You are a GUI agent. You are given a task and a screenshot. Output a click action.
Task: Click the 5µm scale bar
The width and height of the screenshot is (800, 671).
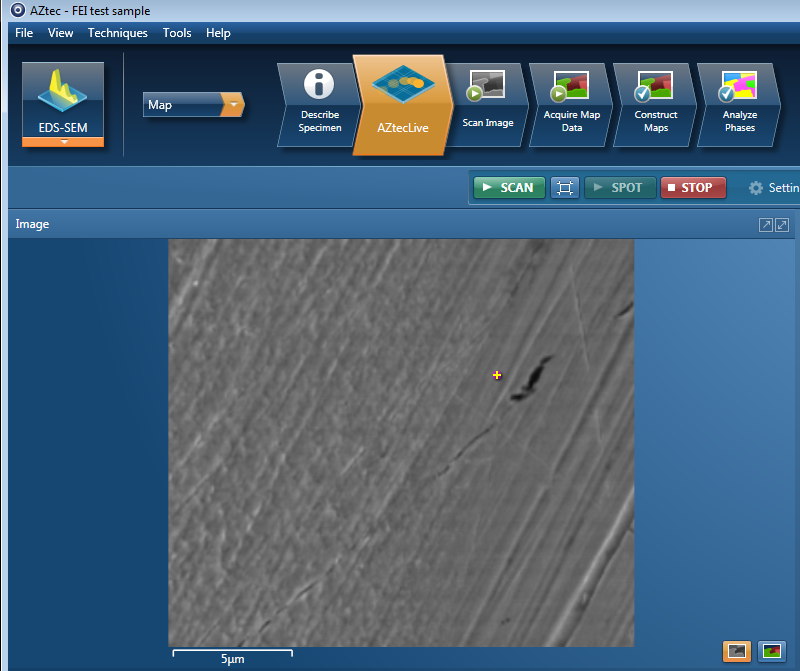233,657
